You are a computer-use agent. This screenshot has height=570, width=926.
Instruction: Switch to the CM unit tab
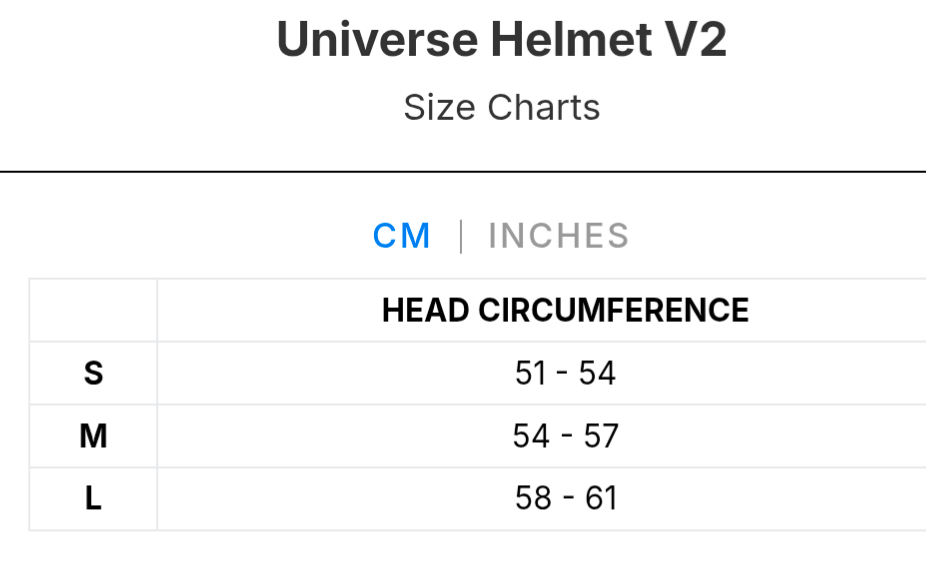click(x=402, y=236)
